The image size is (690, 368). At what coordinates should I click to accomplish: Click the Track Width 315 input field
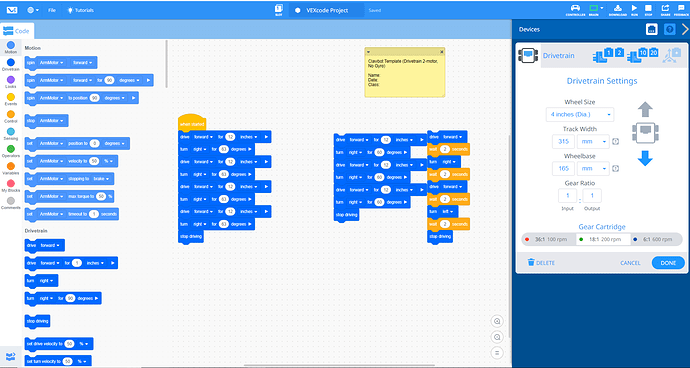pos(563,141)
